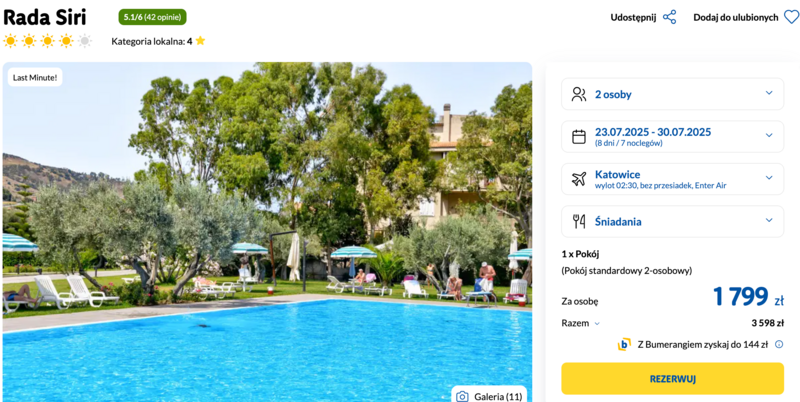Click the calendar icon in date selector

(579, 137)
